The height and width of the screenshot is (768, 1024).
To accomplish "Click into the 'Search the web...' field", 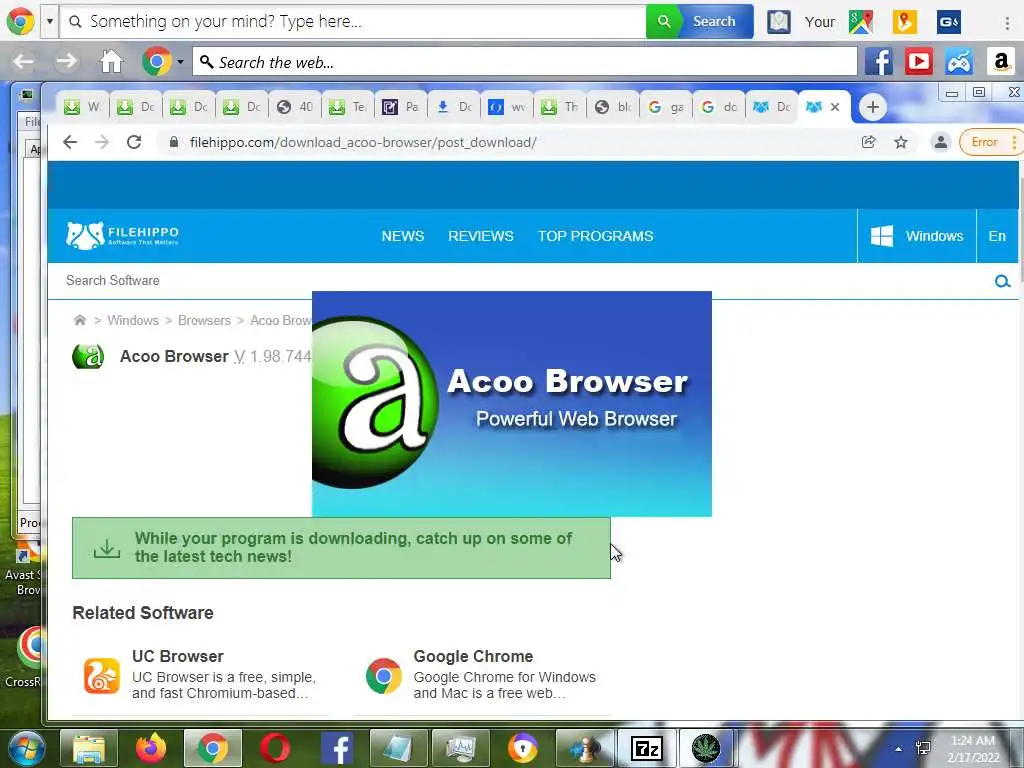I will [524, 62].
